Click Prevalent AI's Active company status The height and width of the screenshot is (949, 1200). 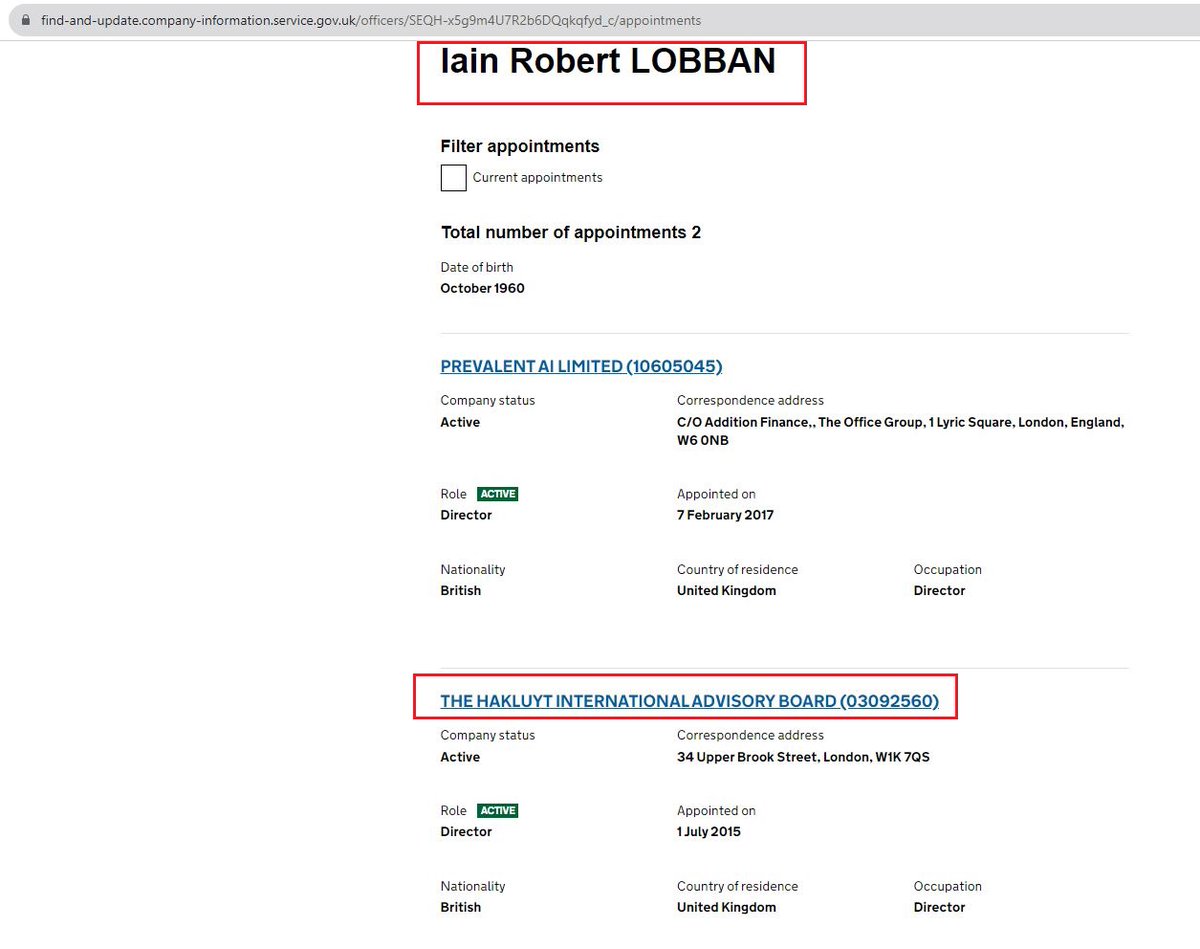(460, 422)
